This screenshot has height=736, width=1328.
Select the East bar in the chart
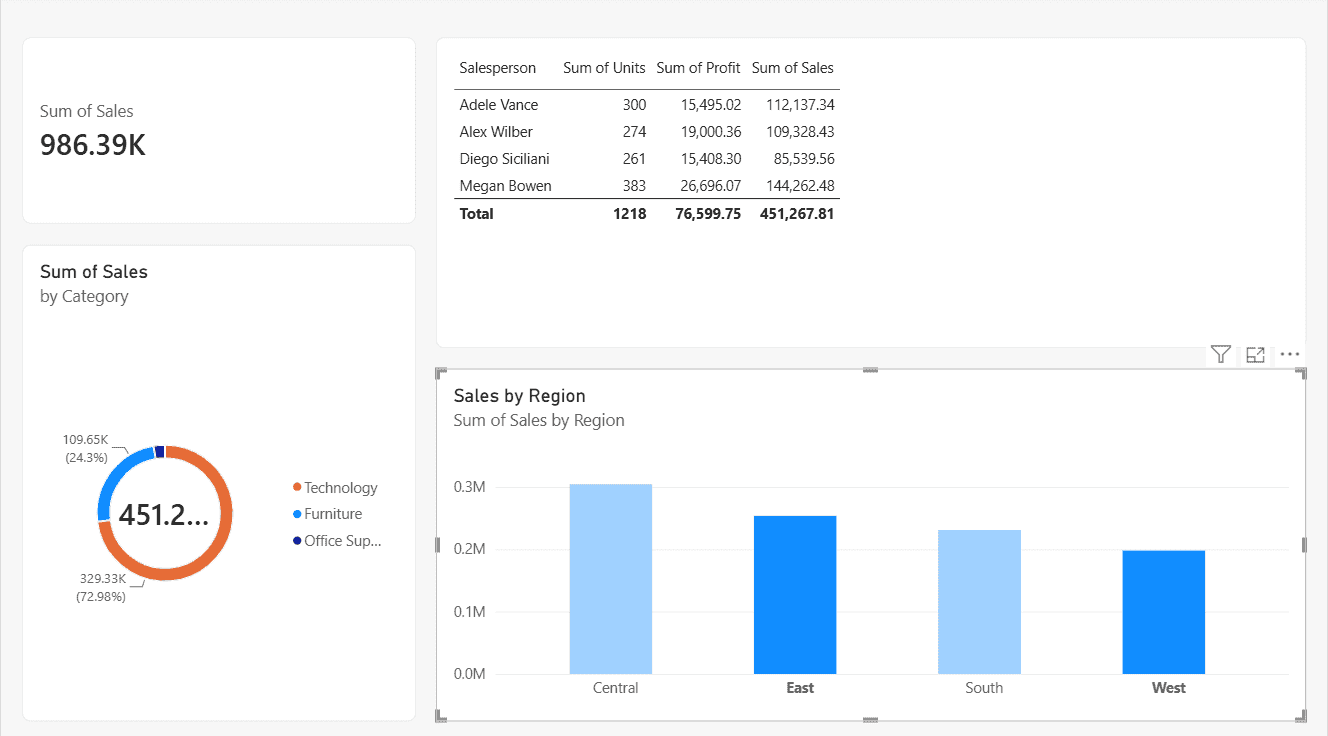click(795, 595)
